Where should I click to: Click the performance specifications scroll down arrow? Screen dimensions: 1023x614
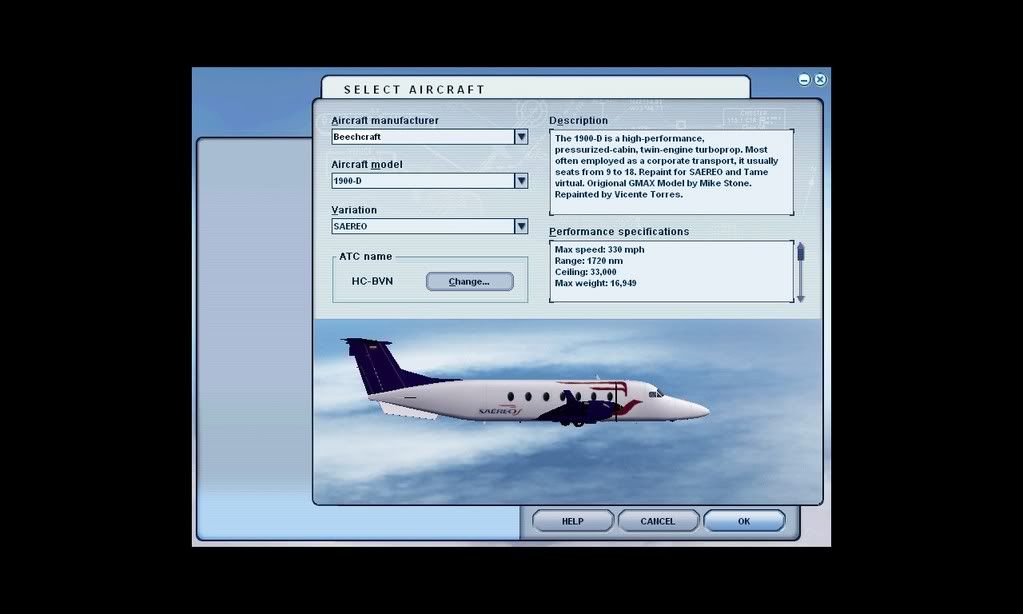tap(801, 299)
